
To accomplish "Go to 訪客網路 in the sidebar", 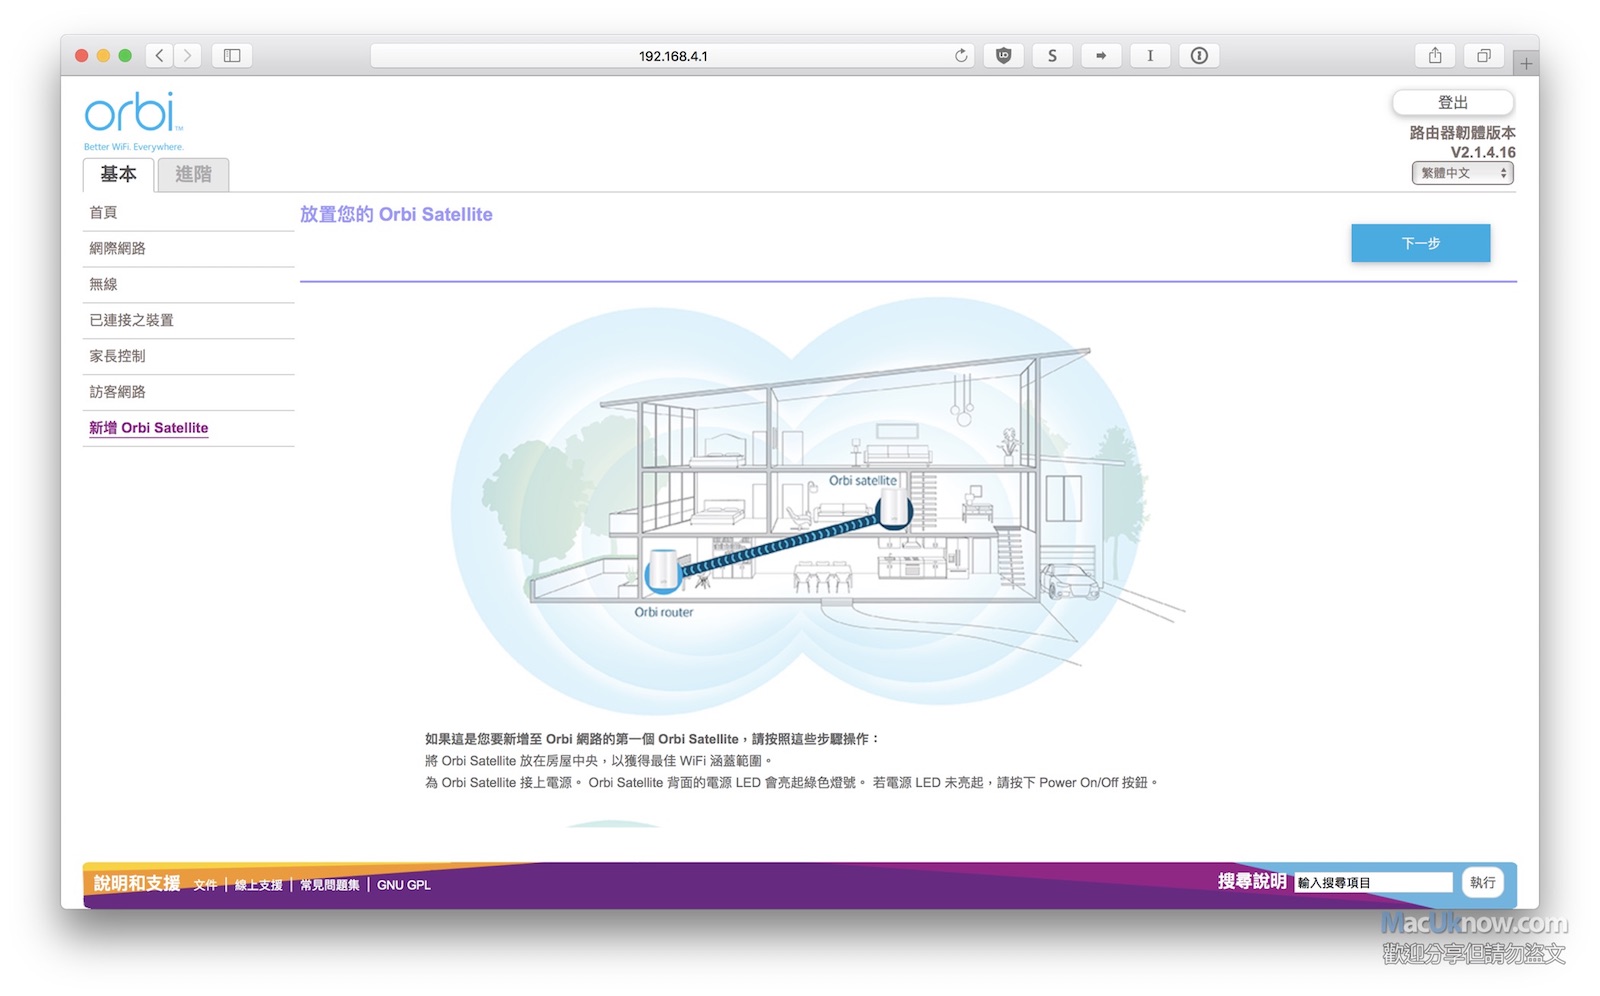I will pos(118,392).
